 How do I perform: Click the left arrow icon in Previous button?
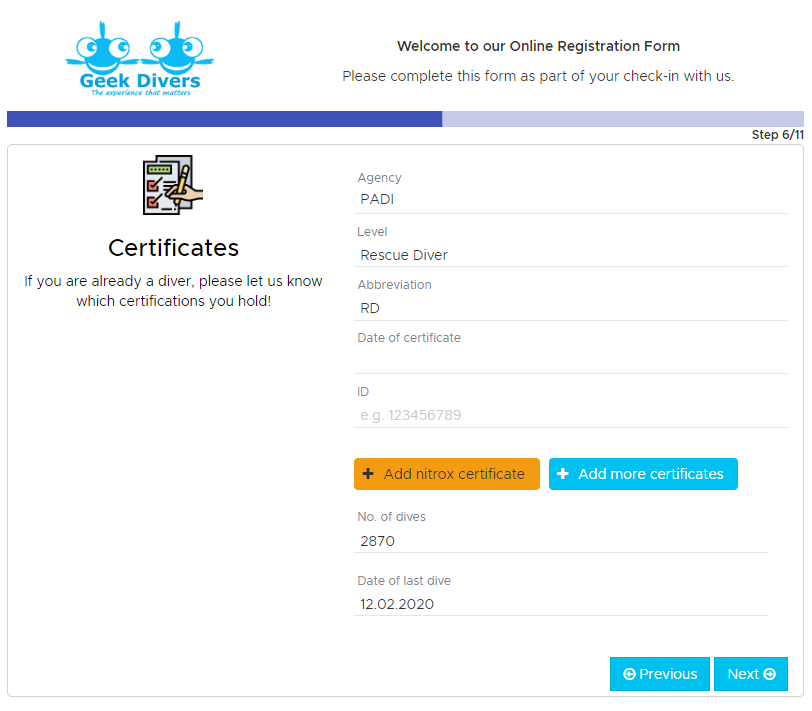[629, 674]
